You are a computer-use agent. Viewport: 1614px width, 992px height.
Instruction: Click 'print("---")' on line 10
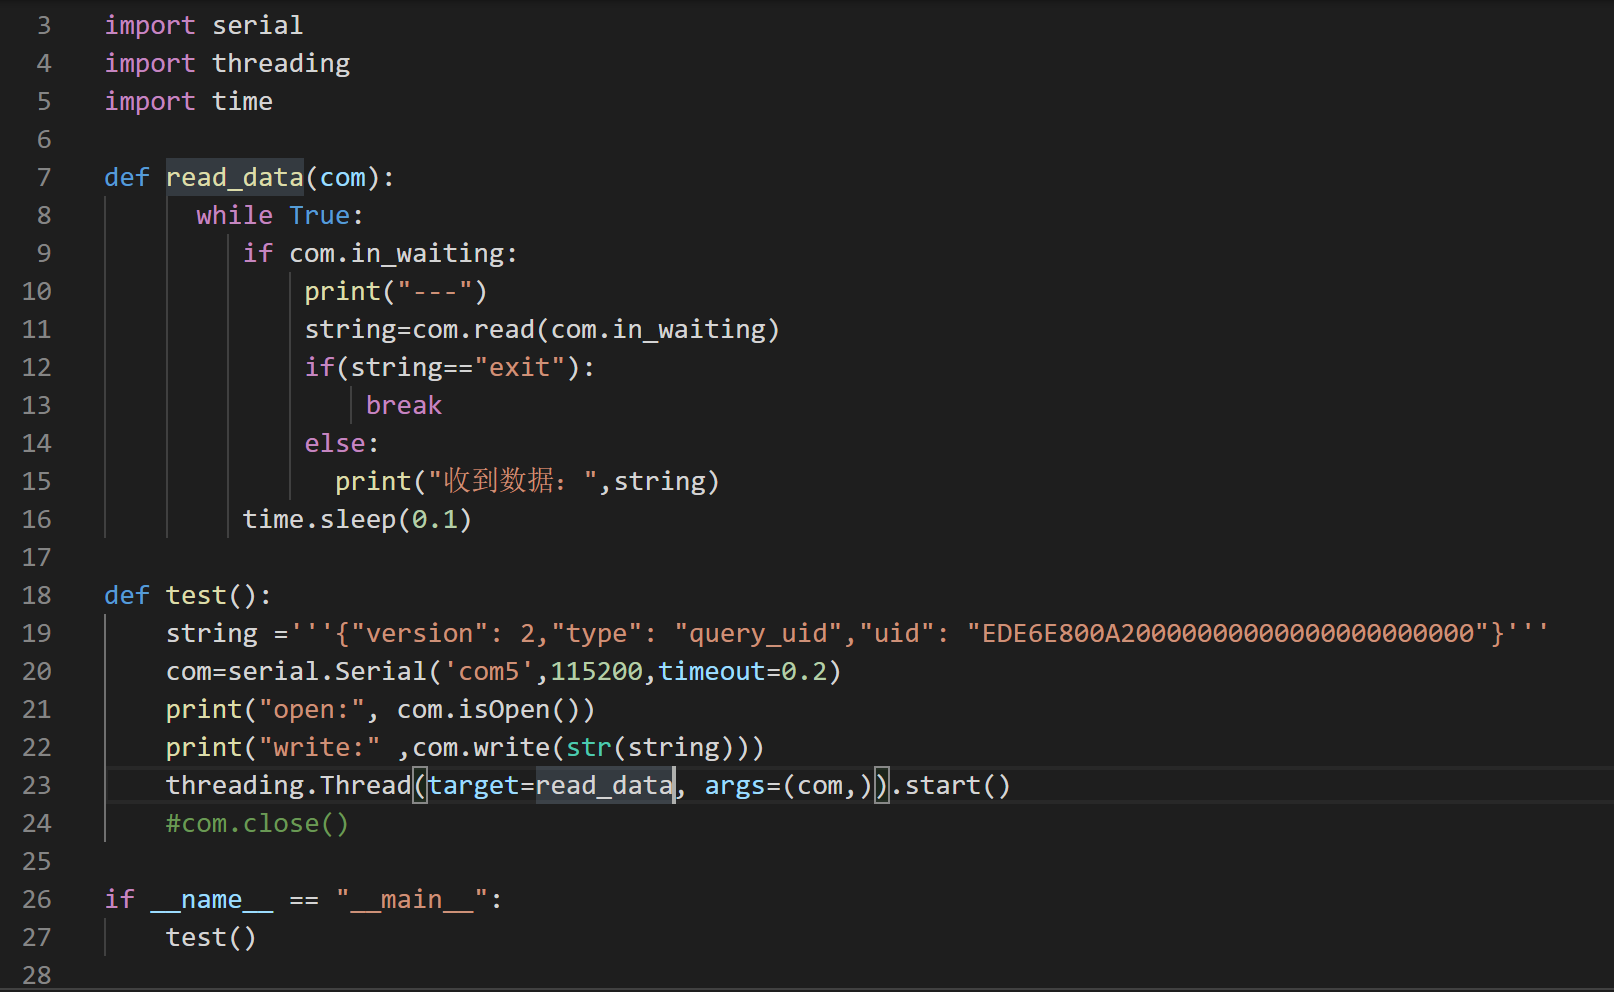tap(396, 291)
